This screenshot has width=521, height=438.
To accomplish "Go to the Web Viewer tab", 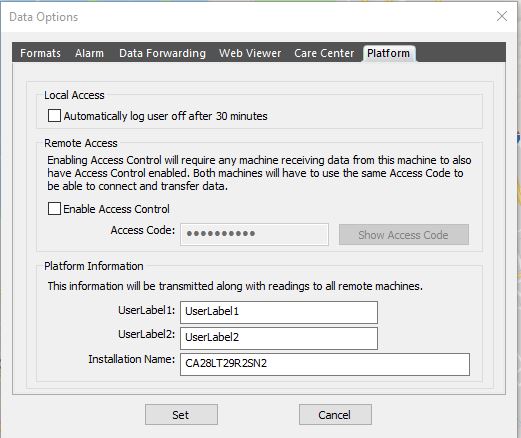I will click(250, 53).
